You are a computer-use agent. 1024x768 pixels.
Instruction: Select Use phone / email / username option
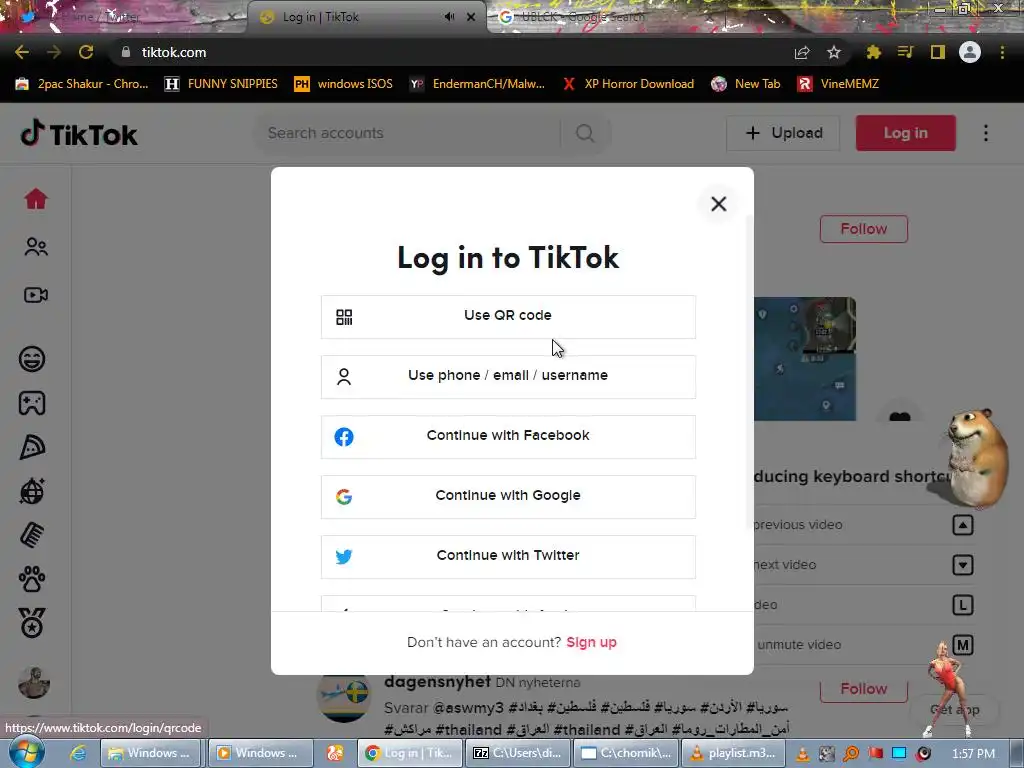coord(508,377)
